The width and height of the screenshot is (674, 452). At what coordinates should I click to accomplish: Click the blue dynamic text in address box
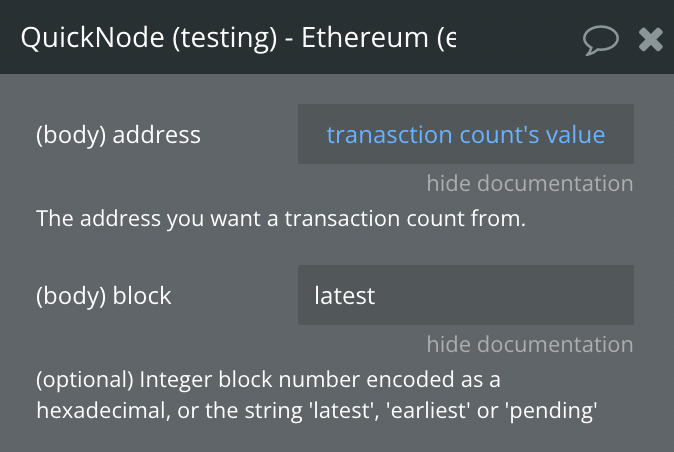point(466,134)
